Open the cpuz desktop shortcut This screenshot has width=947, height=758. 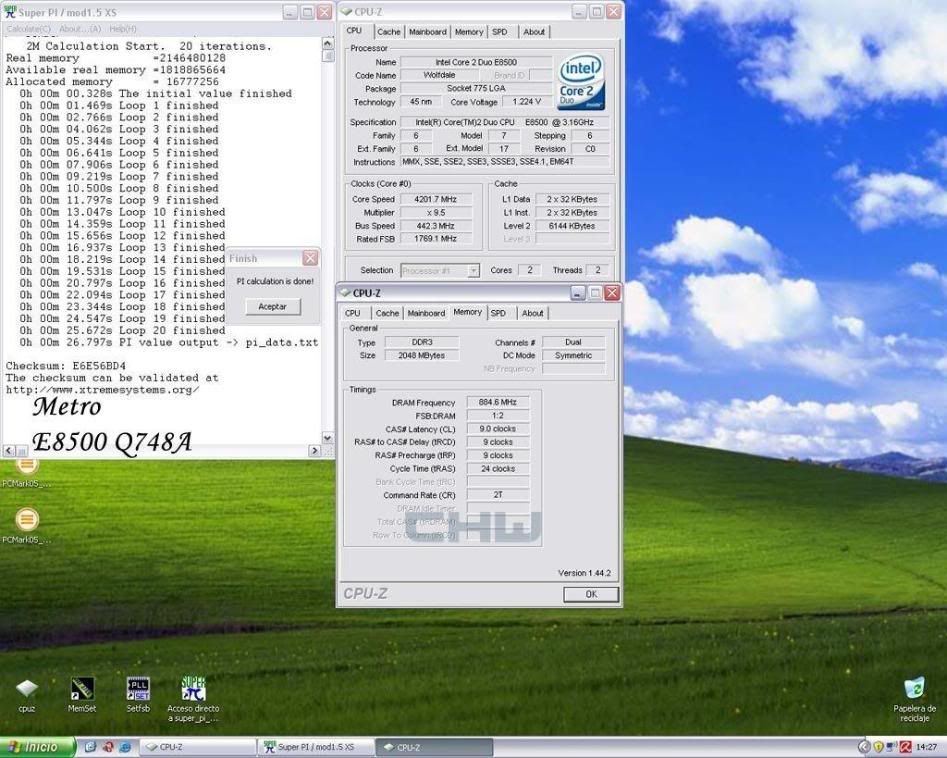click(x=27, y=695)
